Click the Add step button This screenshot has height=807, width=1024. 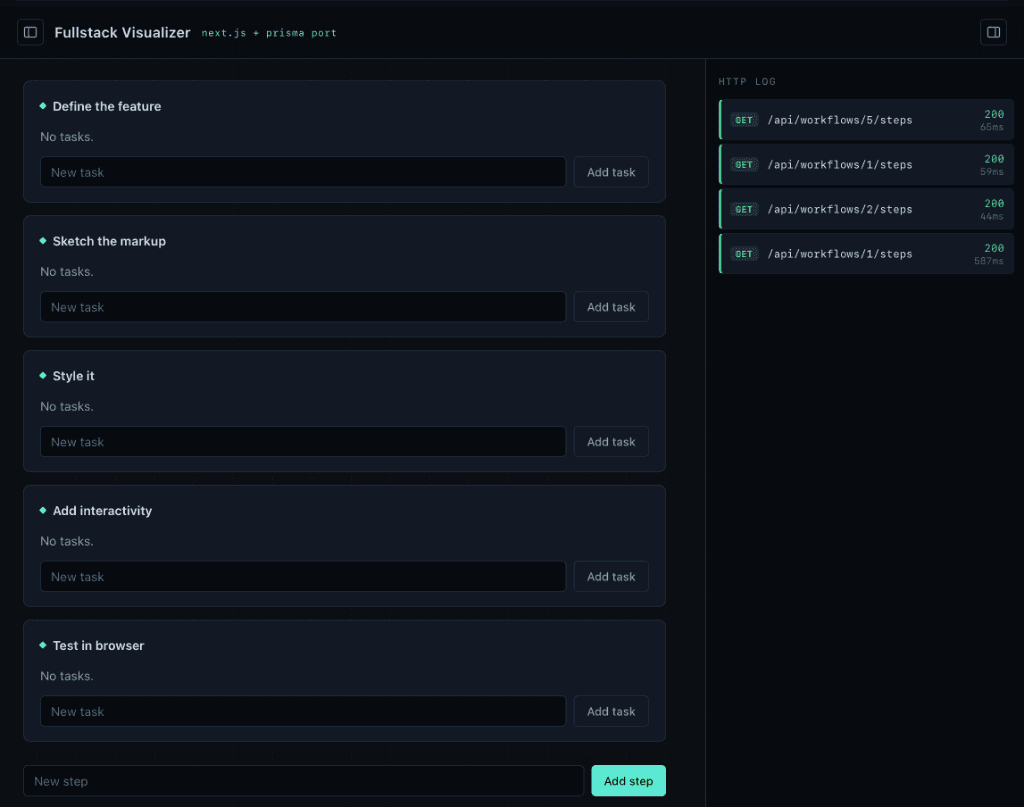tap(628, 781)
